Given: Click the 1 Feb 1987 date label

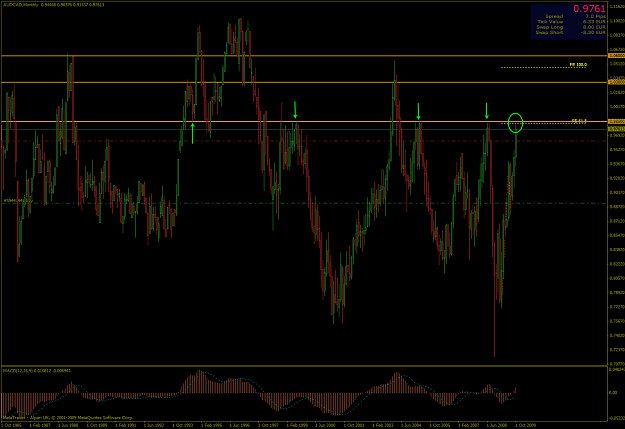Looking at the screenshot, I should point(40,425).
